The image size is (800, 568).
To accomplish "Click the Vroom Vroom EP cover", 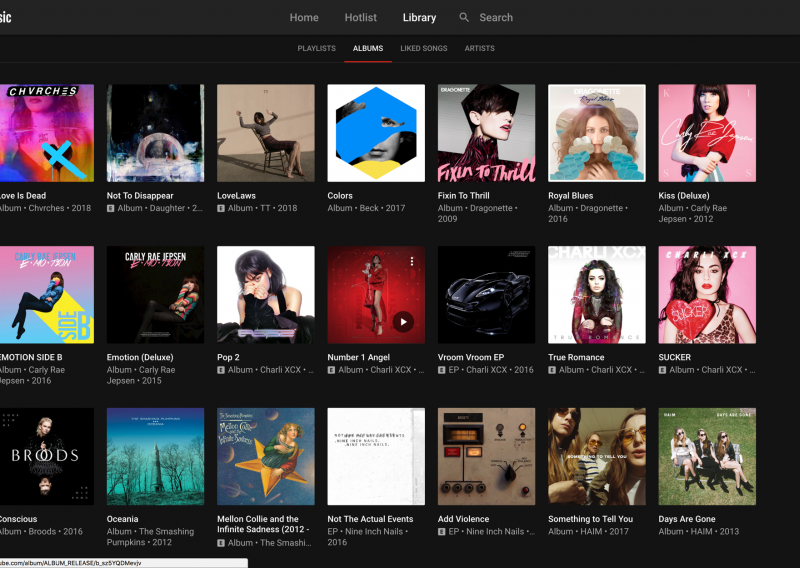I will (x=486, y=294).
